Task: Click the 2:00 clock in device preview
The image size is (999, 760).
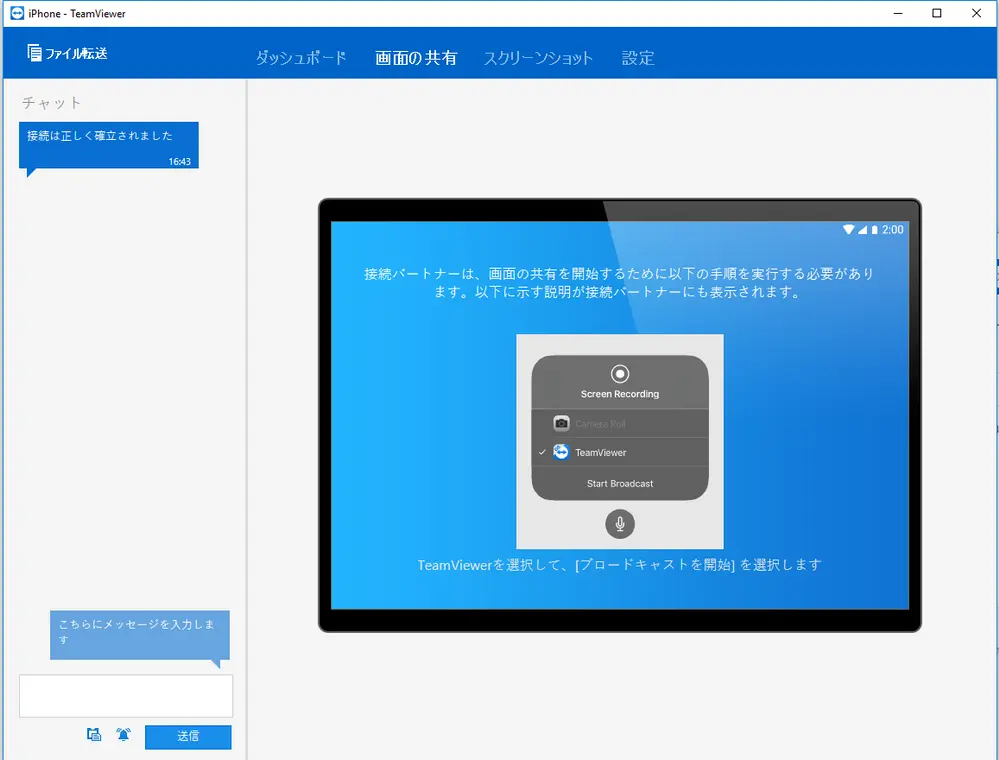Action: (x=893, y=229)
